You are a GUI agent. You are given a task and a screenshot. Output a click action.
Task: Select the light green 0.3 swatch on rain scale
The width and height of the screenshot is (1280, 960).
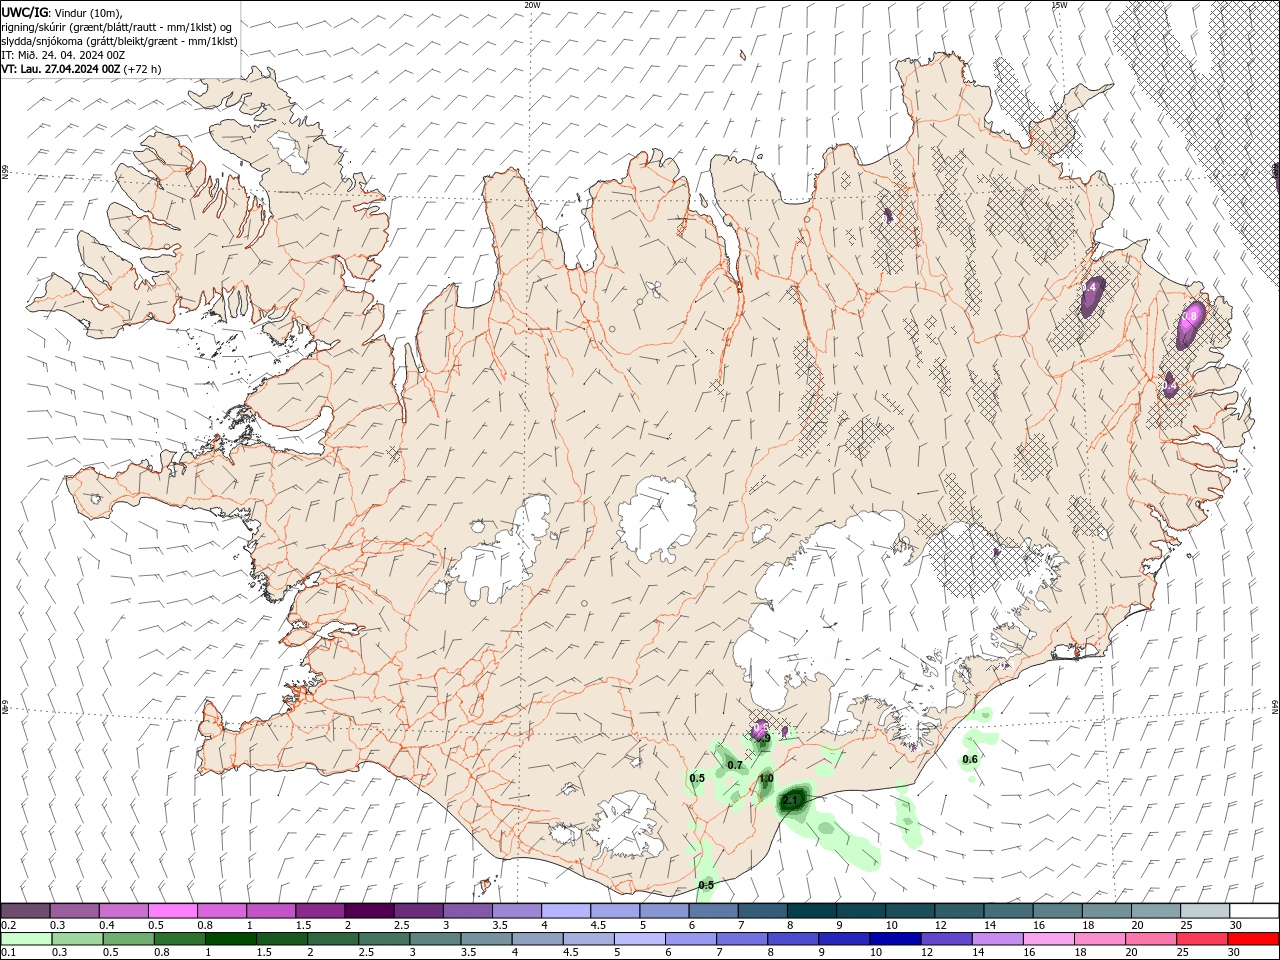(x=76, y=939)
